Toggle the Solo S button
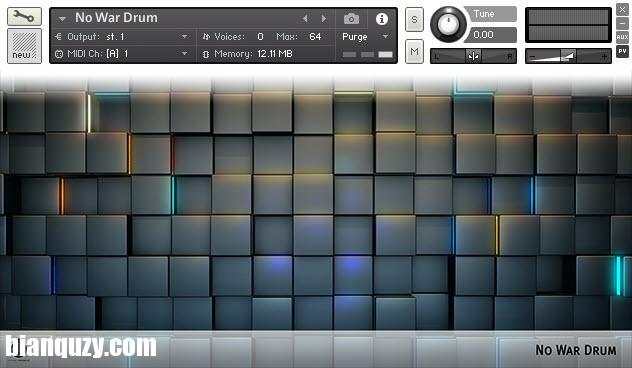This screenshot has height=368, width=632. [414, 19]
